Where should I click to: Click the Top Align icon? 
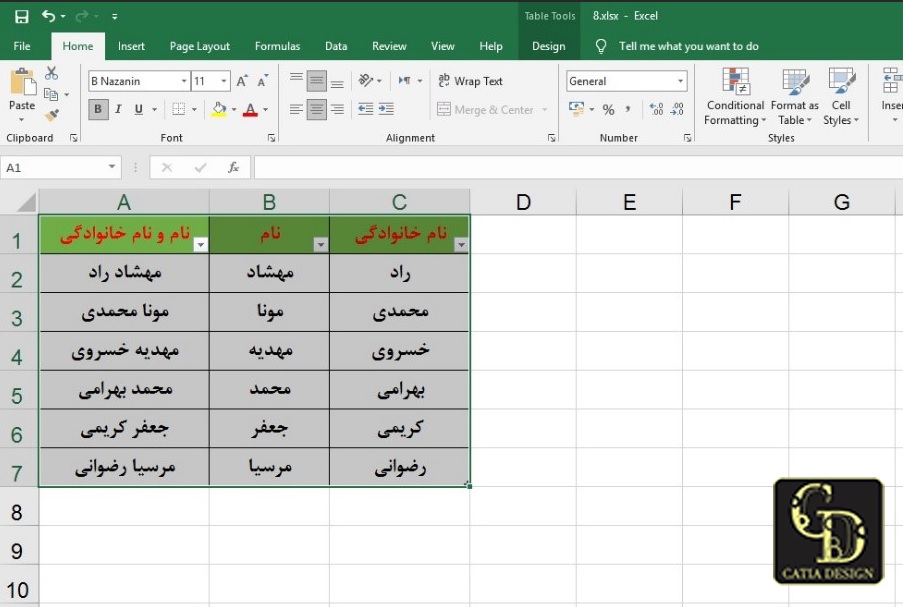click(x=296, y=80)
